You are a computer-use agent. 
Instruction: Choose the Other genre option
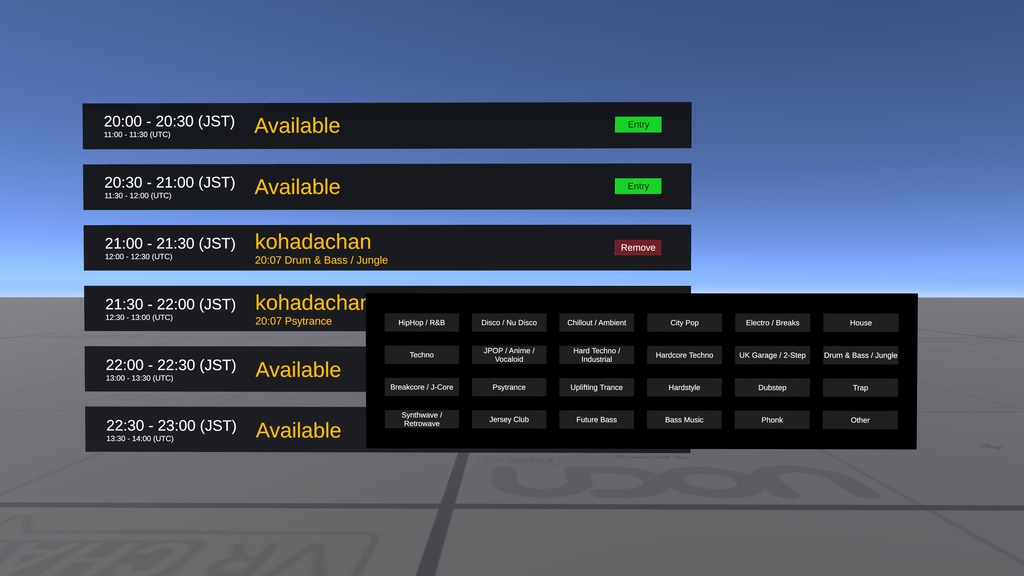click(x=860, y=419)
